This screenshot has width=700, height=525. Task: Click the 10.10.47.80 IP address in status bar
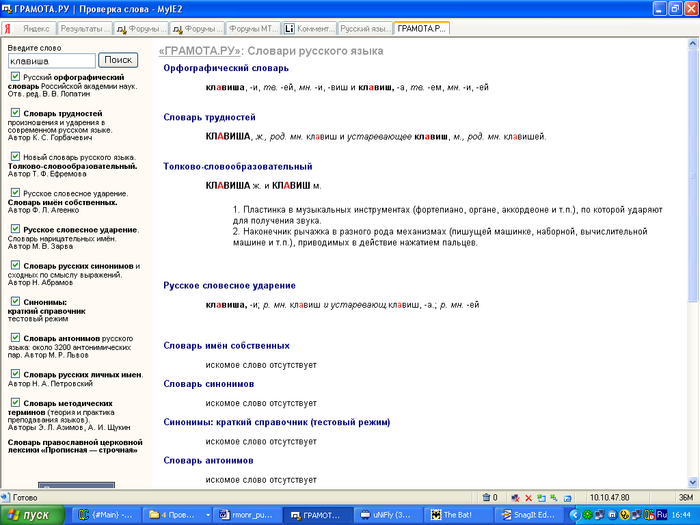(609, 498)
